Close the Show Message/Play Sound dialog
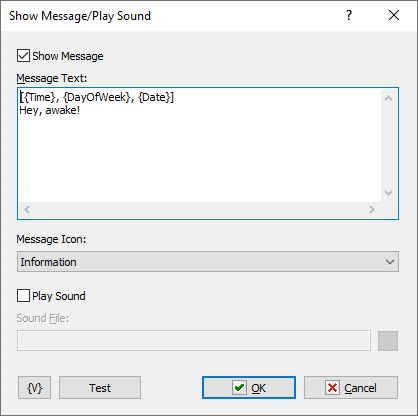The image size is (418, 416). 394,15
